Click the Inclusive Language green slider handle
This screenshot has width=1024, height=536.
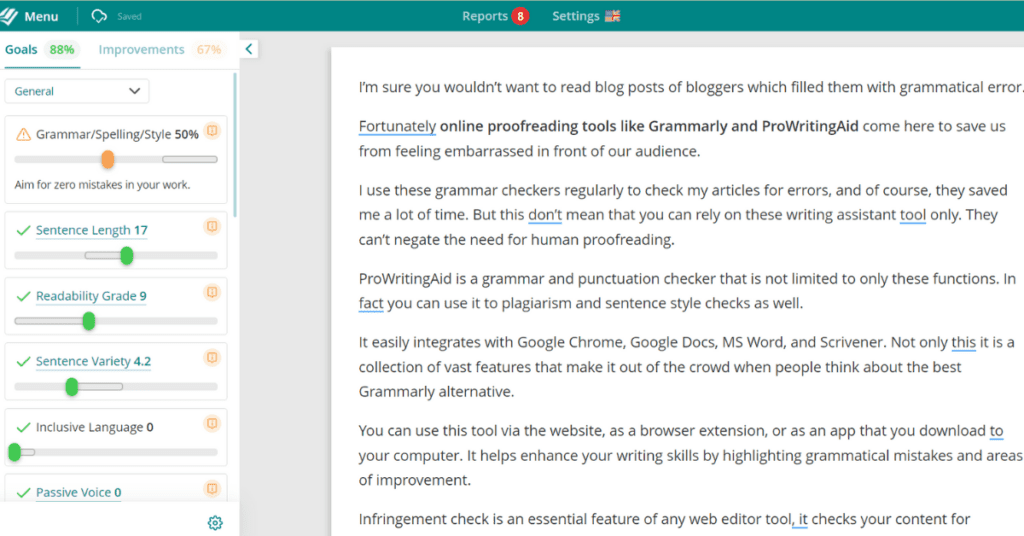click(x=14, y=452)
